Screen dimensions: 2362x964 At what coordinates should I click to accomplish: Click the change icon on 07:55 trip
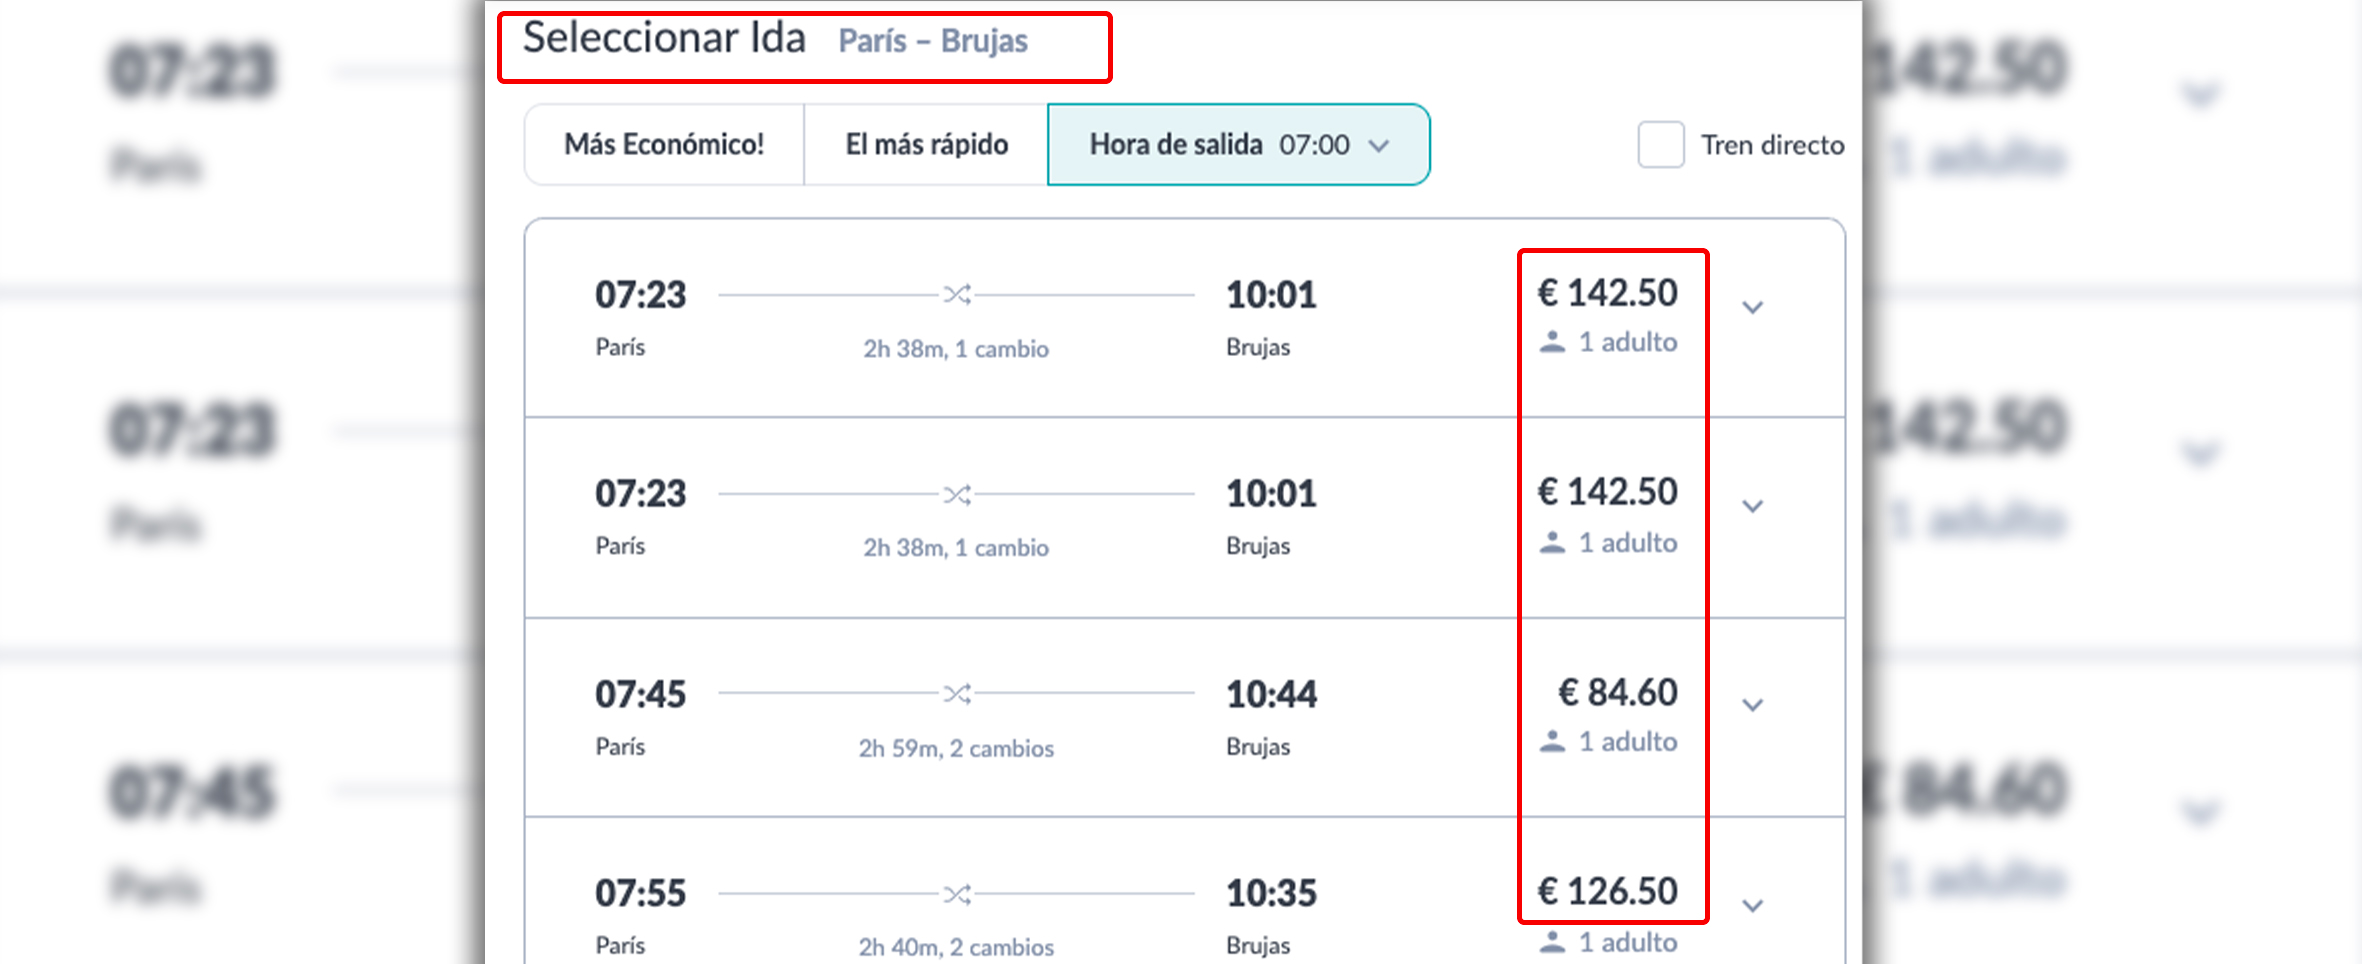point(957,894)
